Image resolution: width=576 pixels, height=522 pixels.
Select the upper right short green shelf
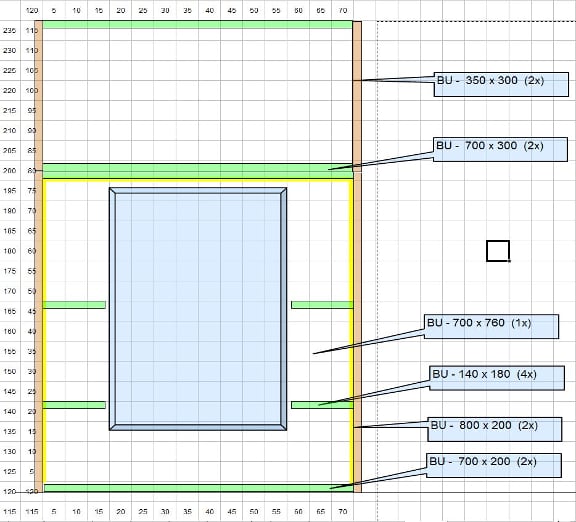pos(322,305)
